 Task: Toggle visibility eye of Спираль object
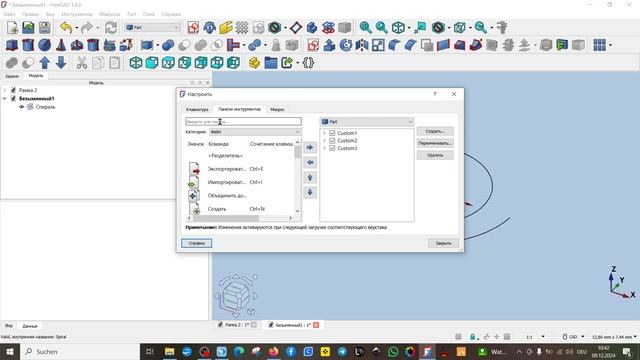point(22,107)
